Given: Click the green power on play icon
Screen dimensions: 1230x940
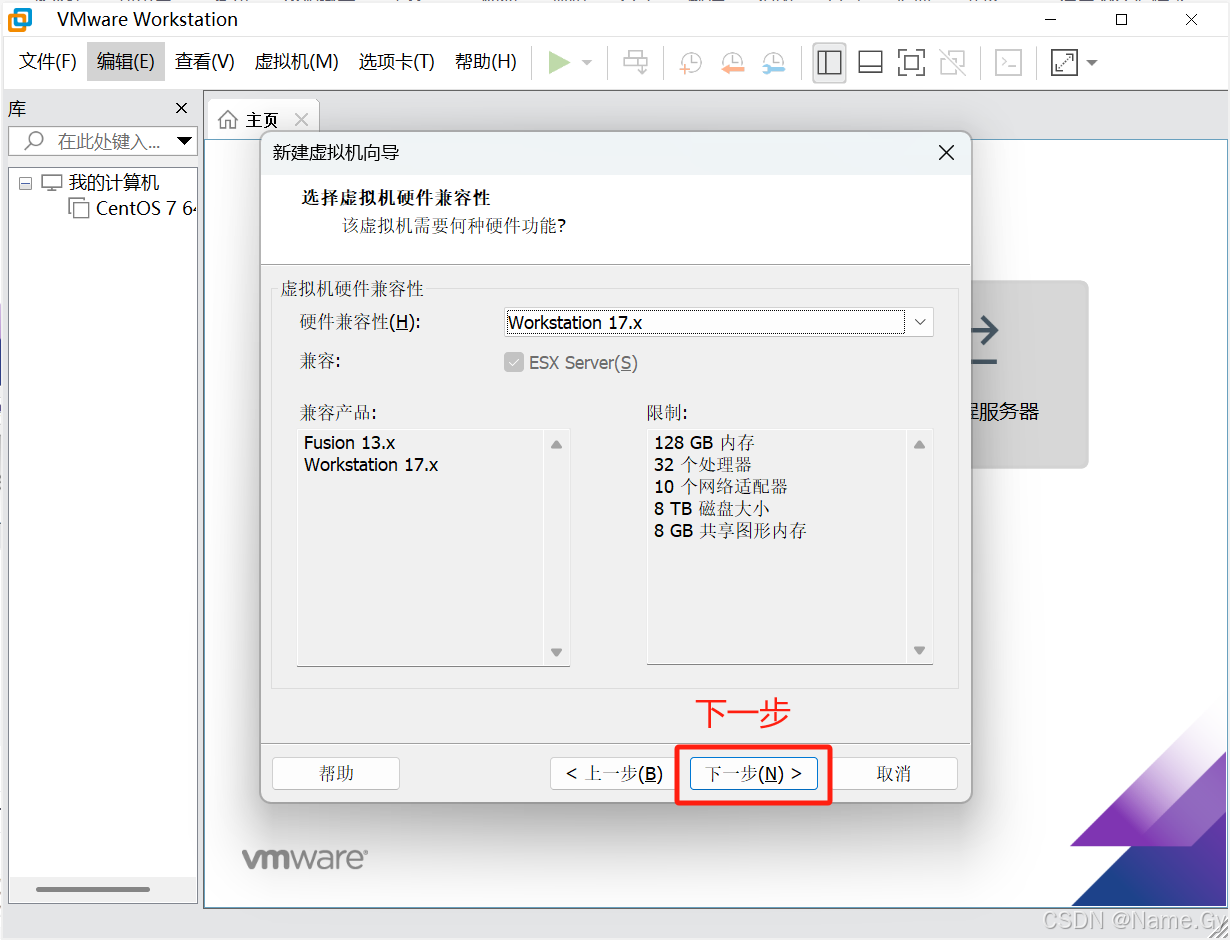Looking at the screenshot, I should [x=559, y=63].
